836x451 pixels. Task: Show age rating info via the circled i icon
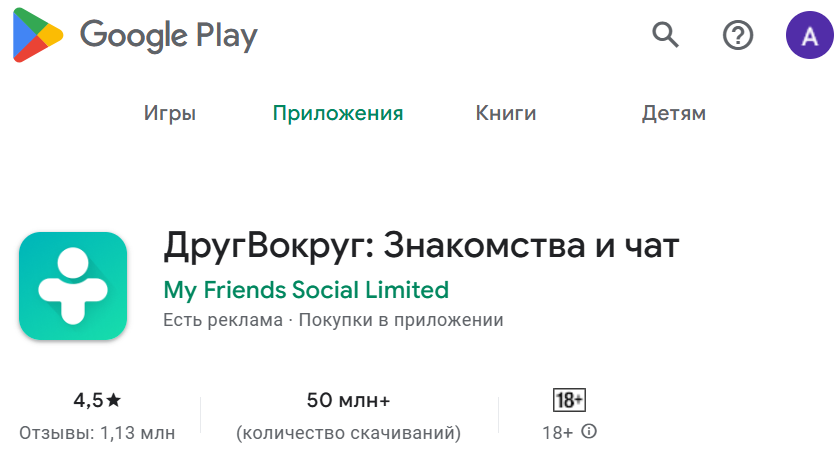click(589, 432)
